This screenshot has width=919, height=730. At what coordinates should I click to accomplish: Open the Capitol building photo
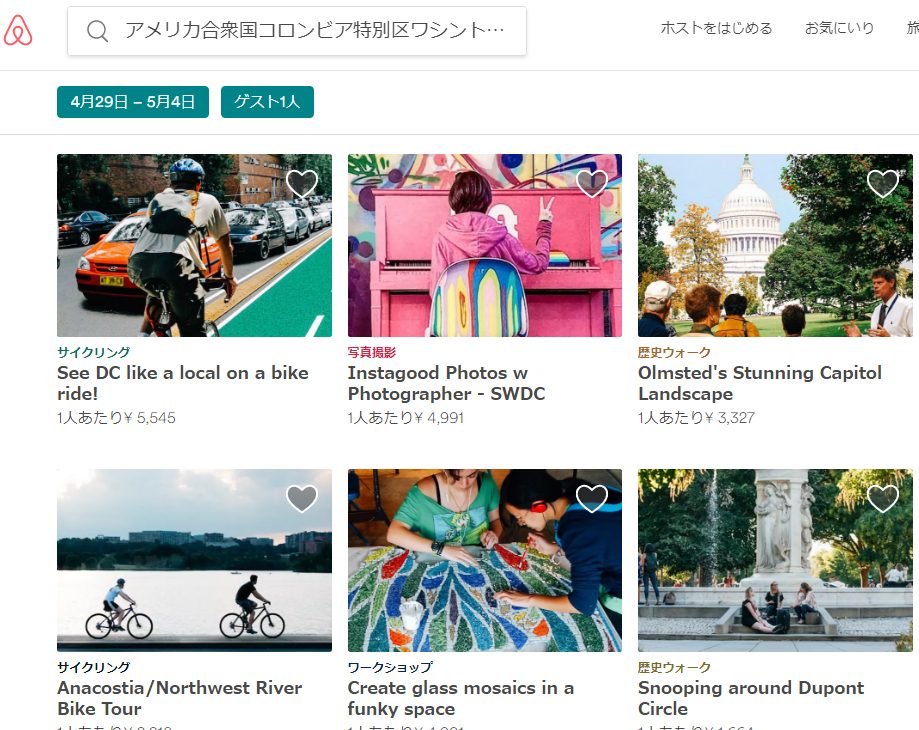click(x=775, y=245)
